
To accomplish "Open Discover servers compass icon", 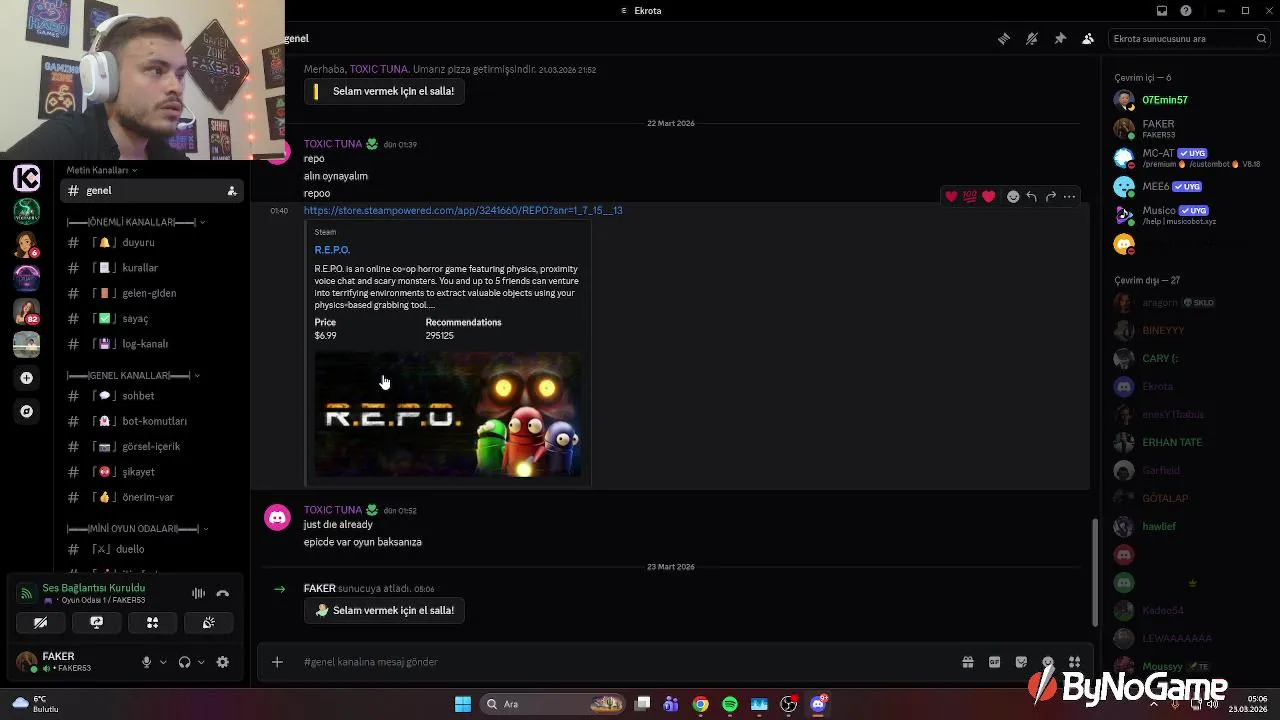I will tap(27, 411).
